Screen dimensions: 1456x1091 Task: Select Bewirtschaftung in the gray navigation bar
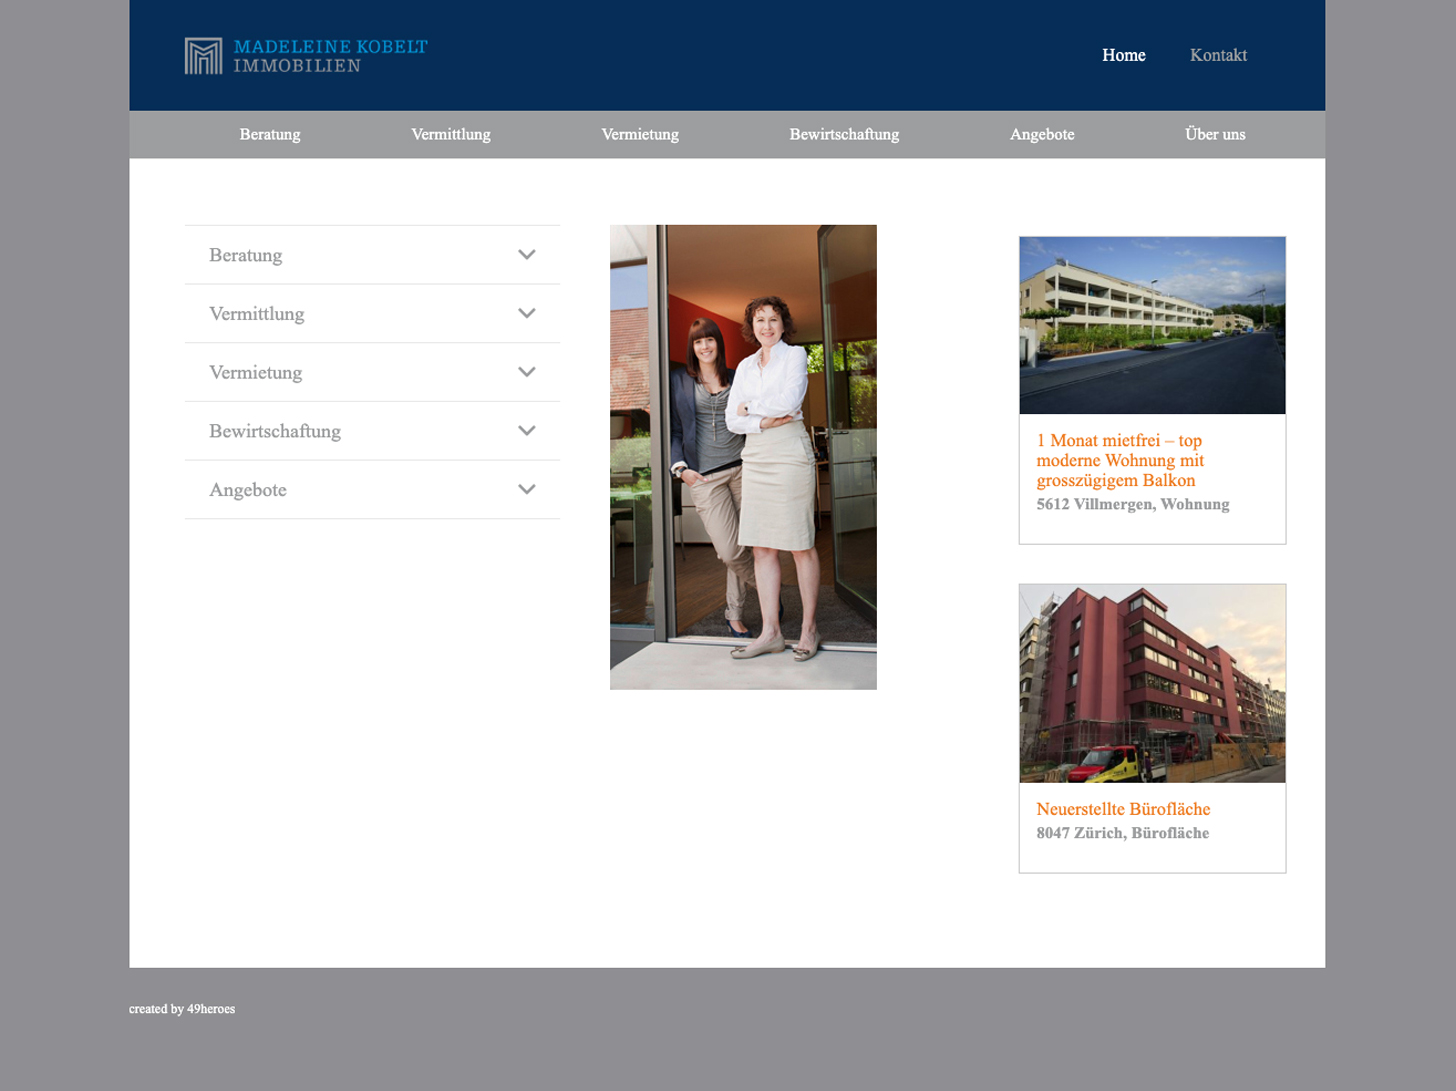click(844, 134)
